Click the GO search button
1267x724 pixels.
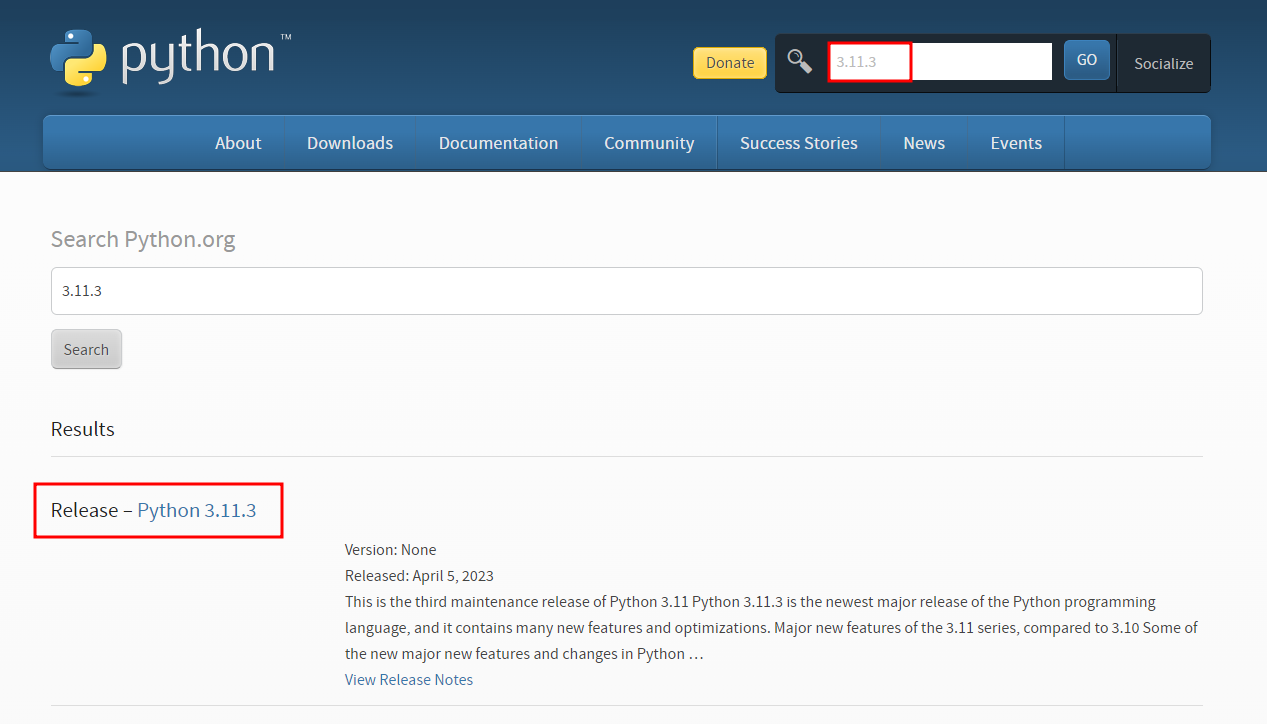click(x=1087, y=60)
